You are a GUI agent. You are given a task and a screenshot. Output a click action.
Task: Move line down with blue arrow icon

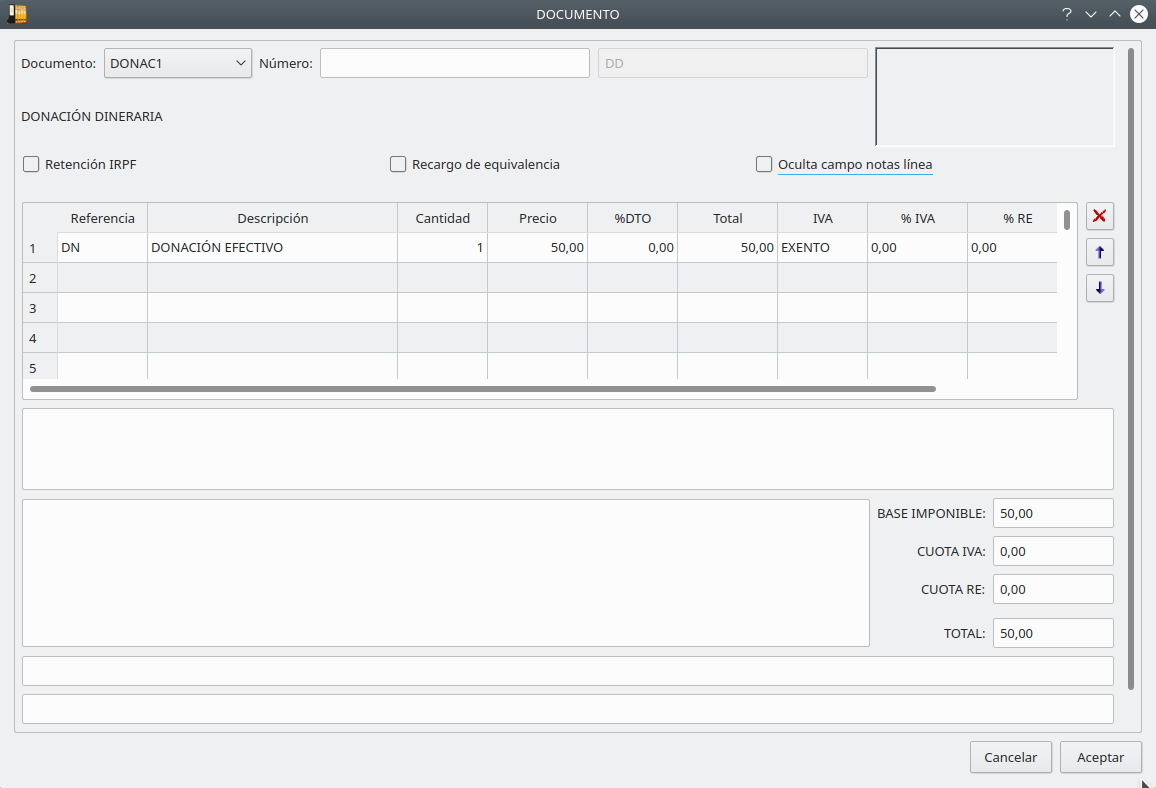click(1099, 288)
